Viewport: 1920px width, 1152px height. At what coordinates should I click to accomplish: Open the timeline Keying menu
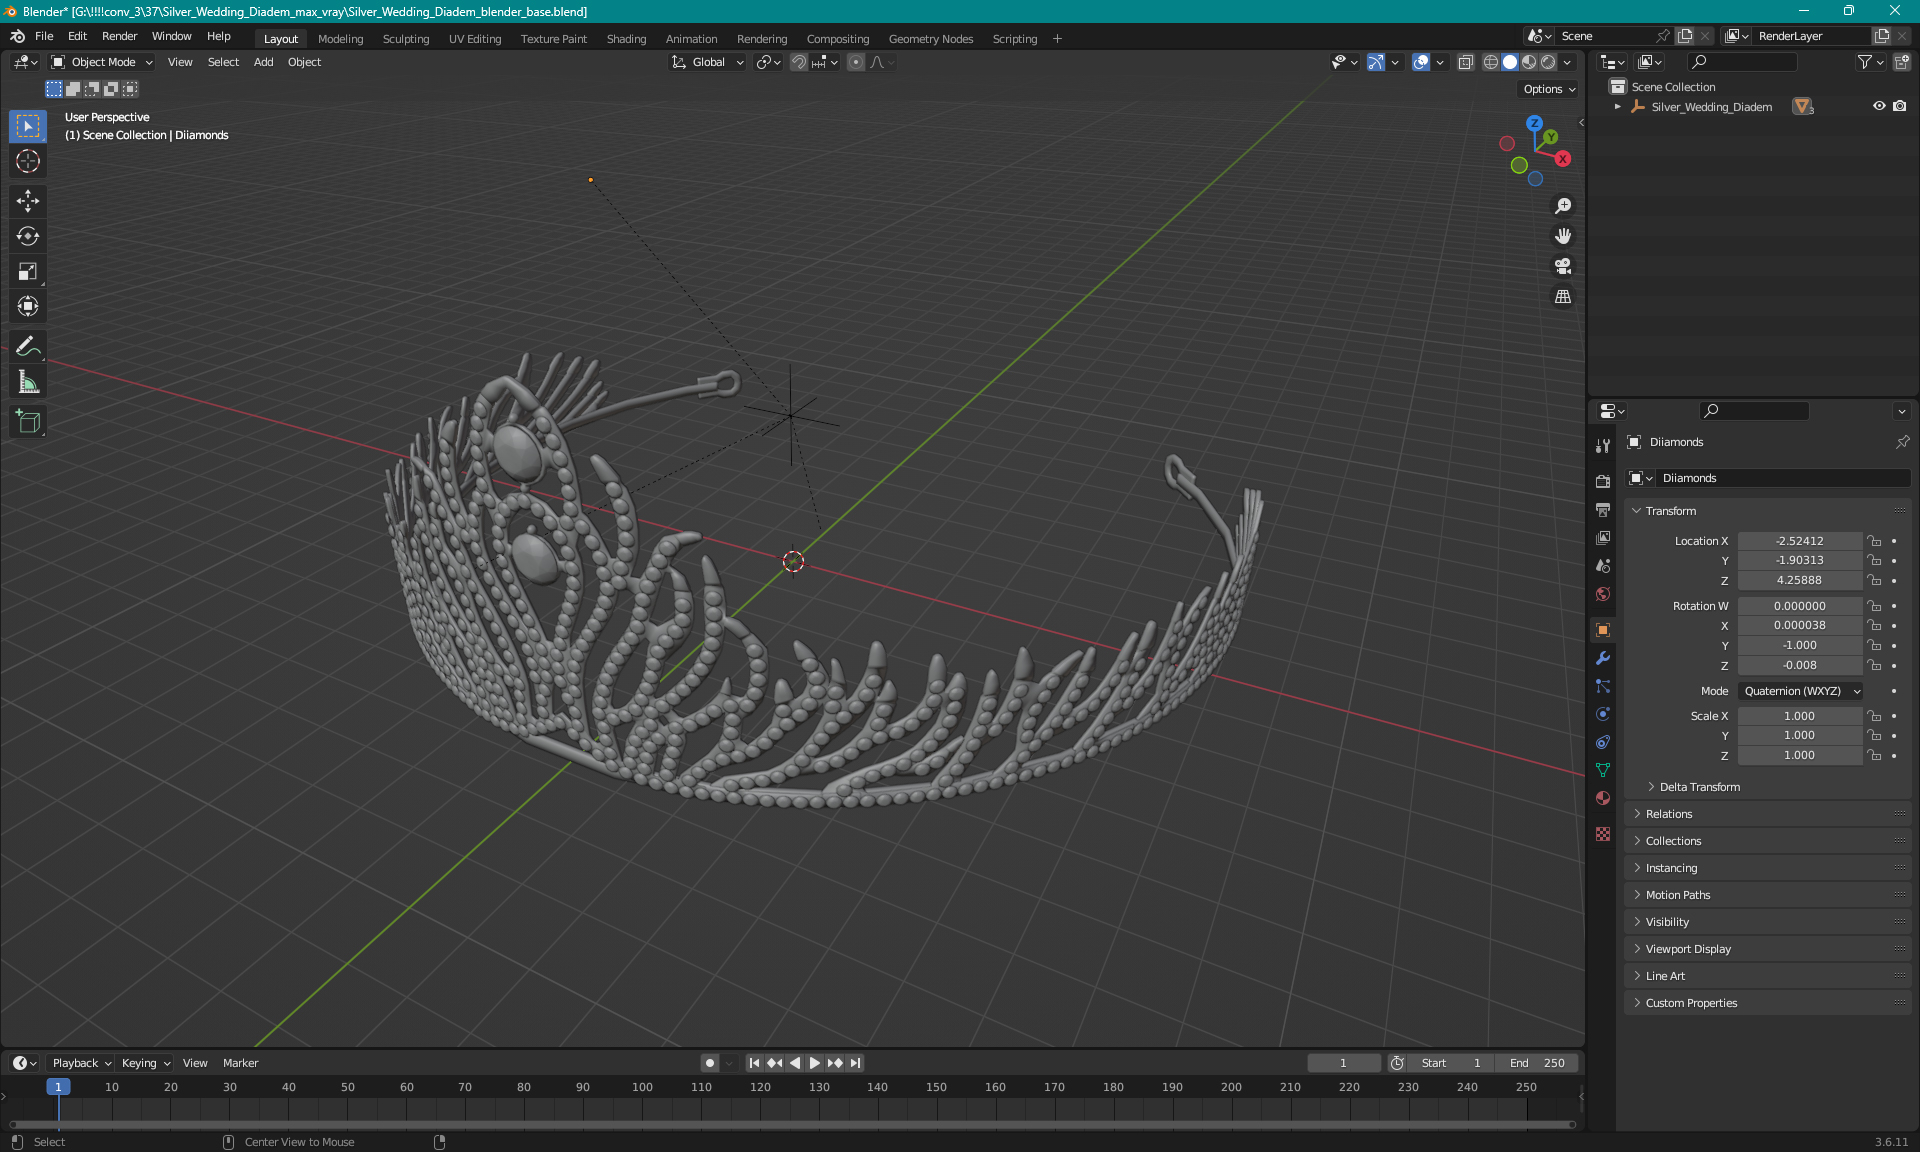145,1063
